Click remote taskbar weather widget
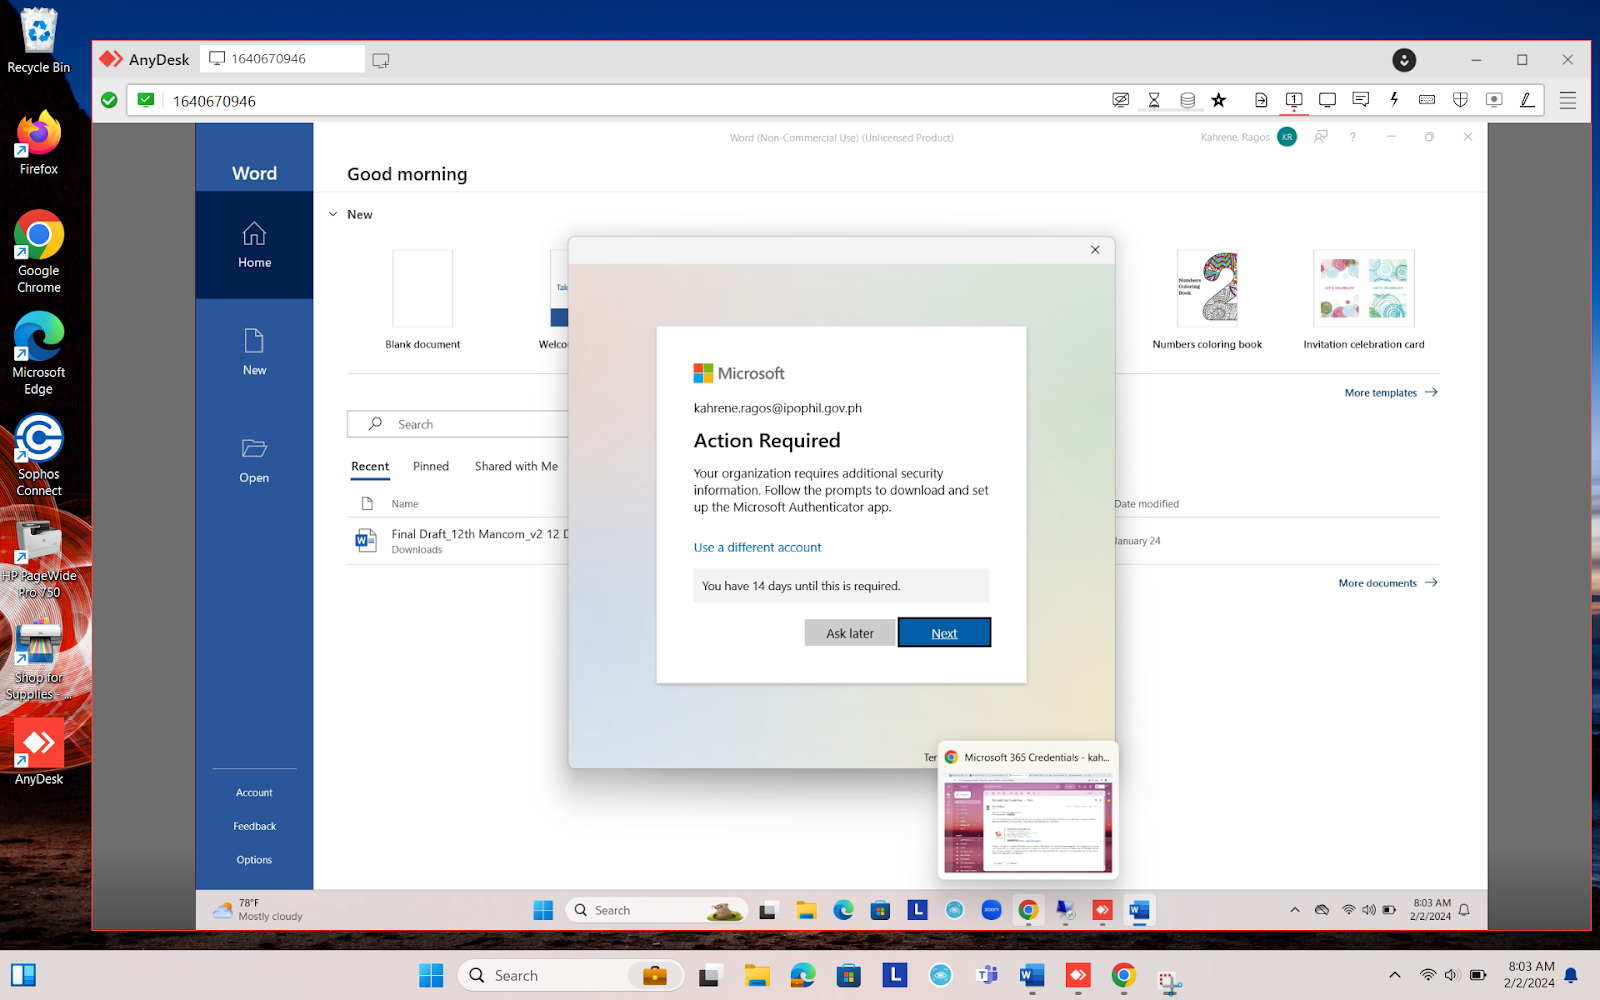The height and width of the screenshot is (1000, 1600). coord(257,910)
